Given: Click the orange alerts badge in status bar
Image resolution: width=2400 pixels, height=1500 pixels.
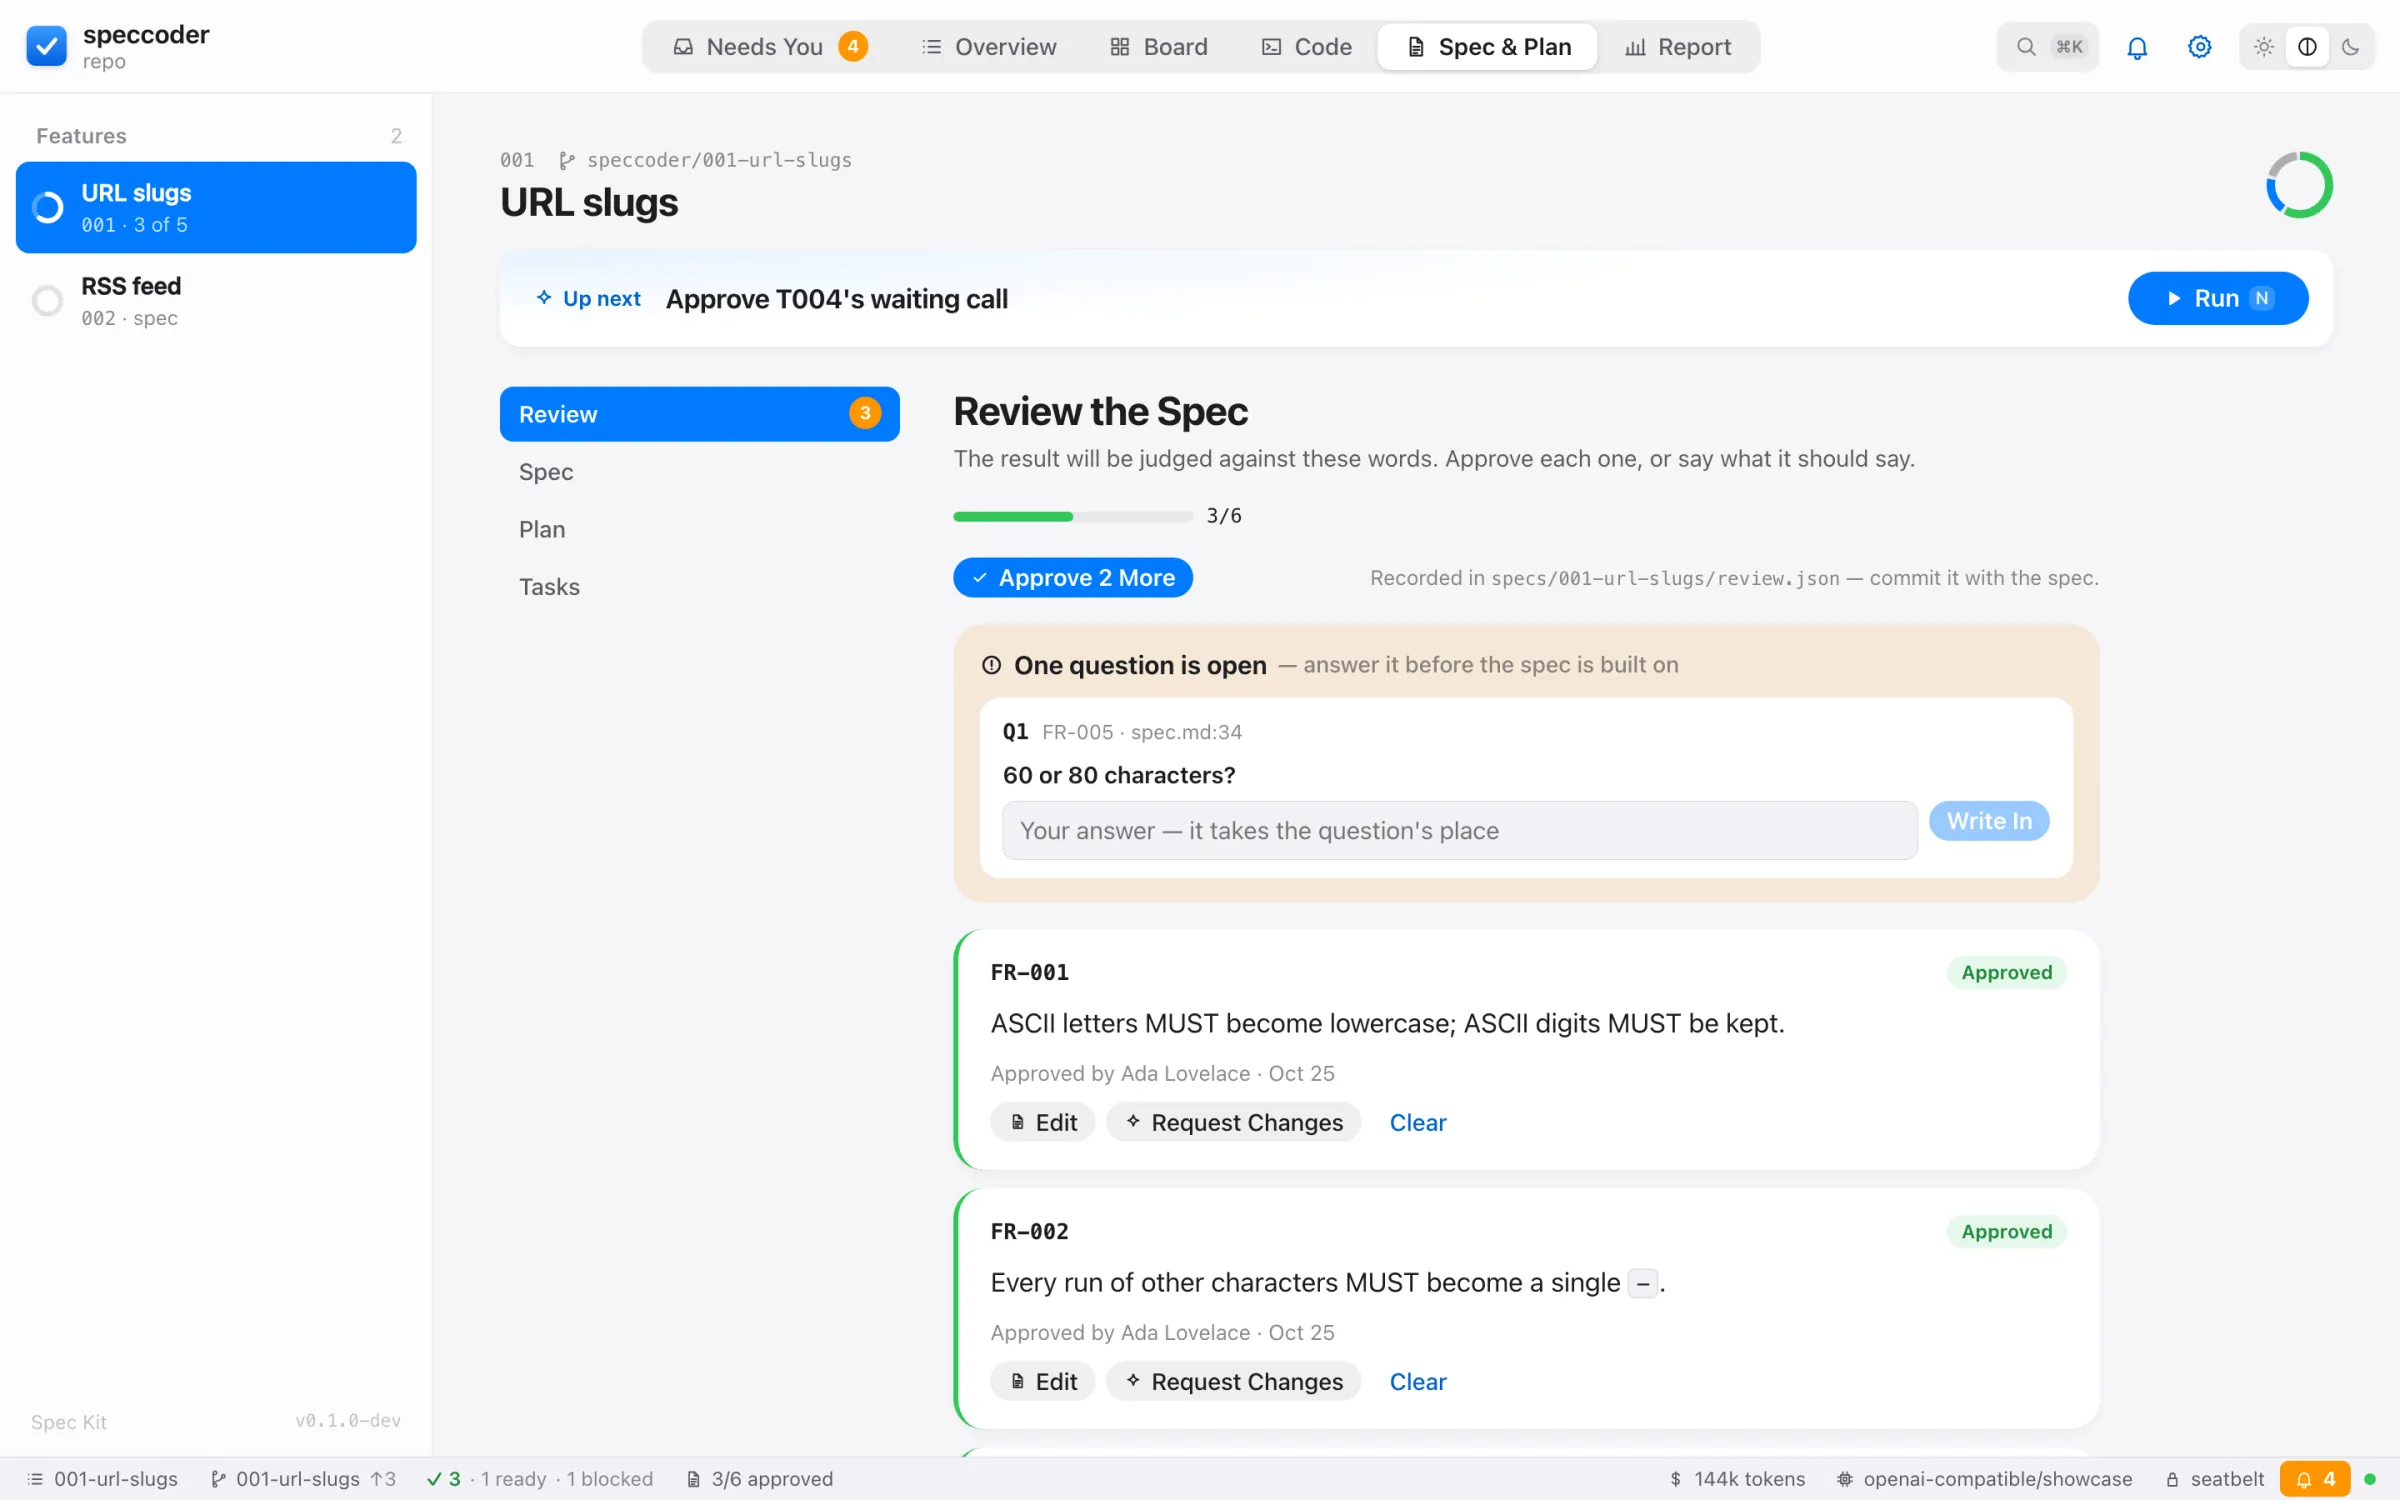Looking at the screenshot, I should (2314, 1479).
